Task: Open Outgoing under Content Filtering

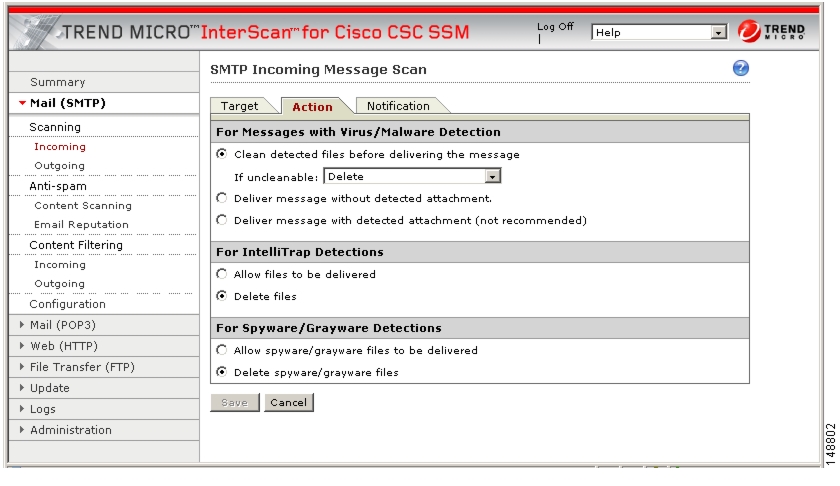Action: coord(59,283)
